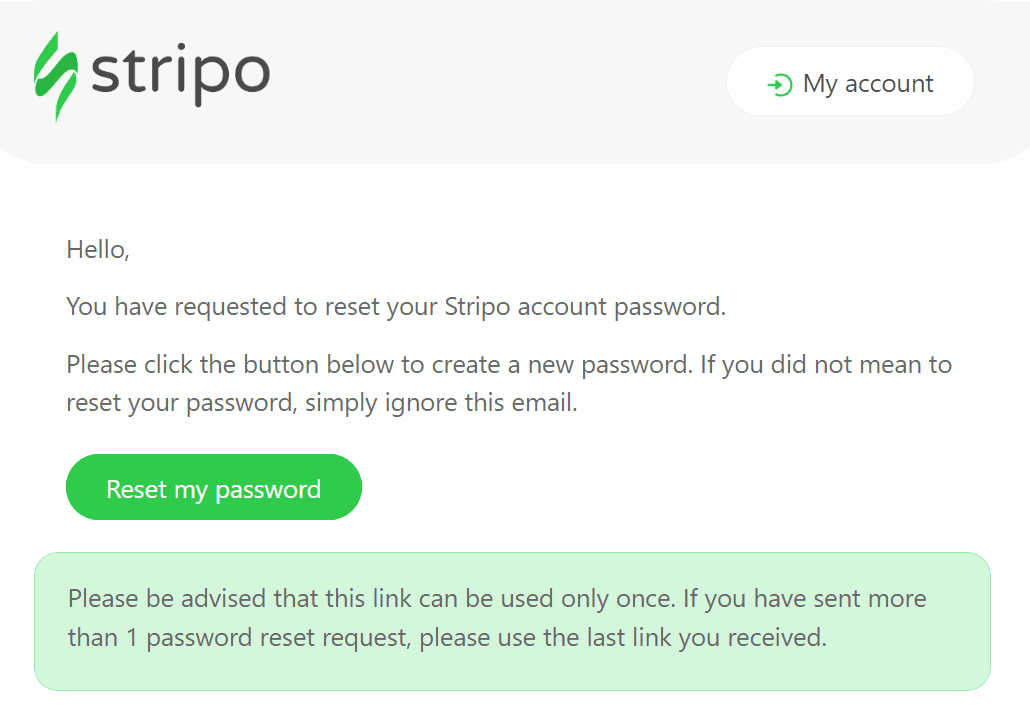Click the "please use the last link" line
Viewport: 1030px width, 722px height.
[x=447, y=637]
